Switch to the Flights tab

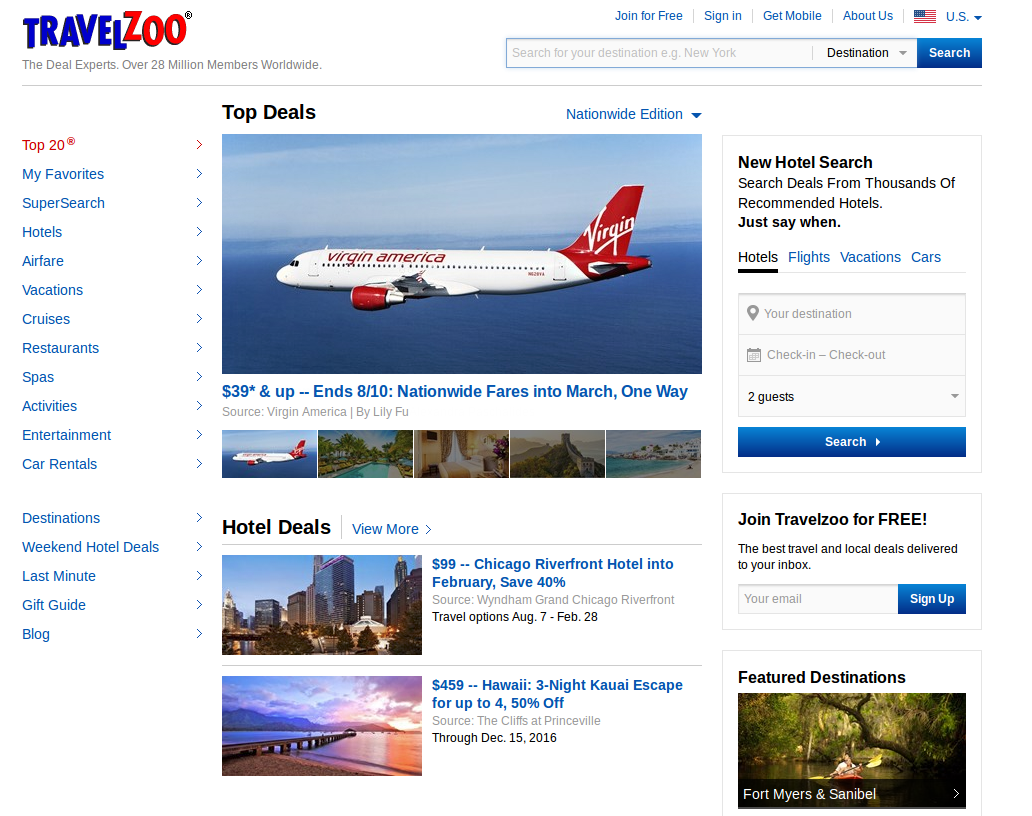point(809,257)
